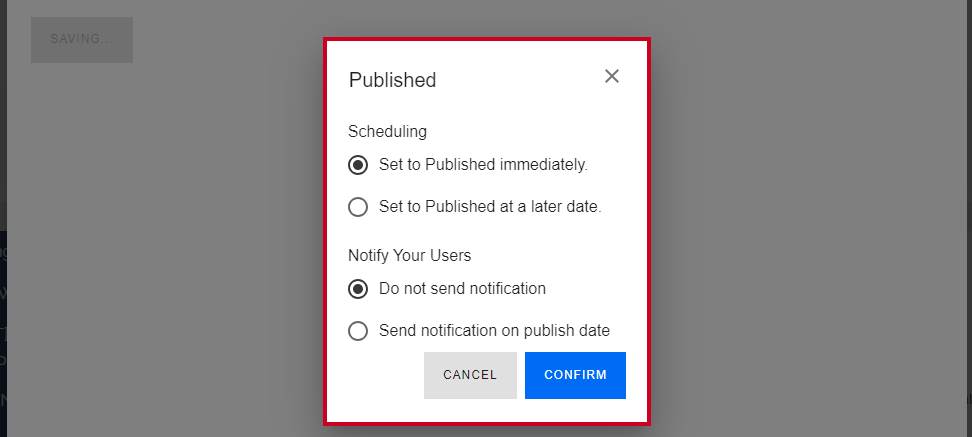Click the 'Notify Your Users' heading
Viewport: 972px width, 437px height.
(409, 255)
